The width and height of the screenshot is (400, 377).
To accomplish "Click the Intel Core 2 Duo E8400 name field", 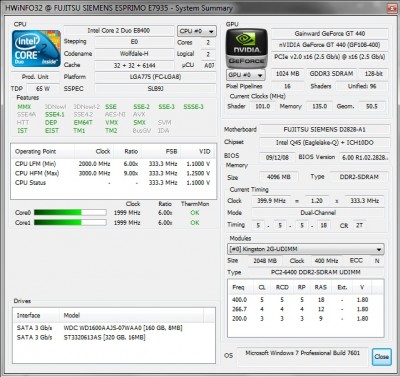I will tap(119, 31).
